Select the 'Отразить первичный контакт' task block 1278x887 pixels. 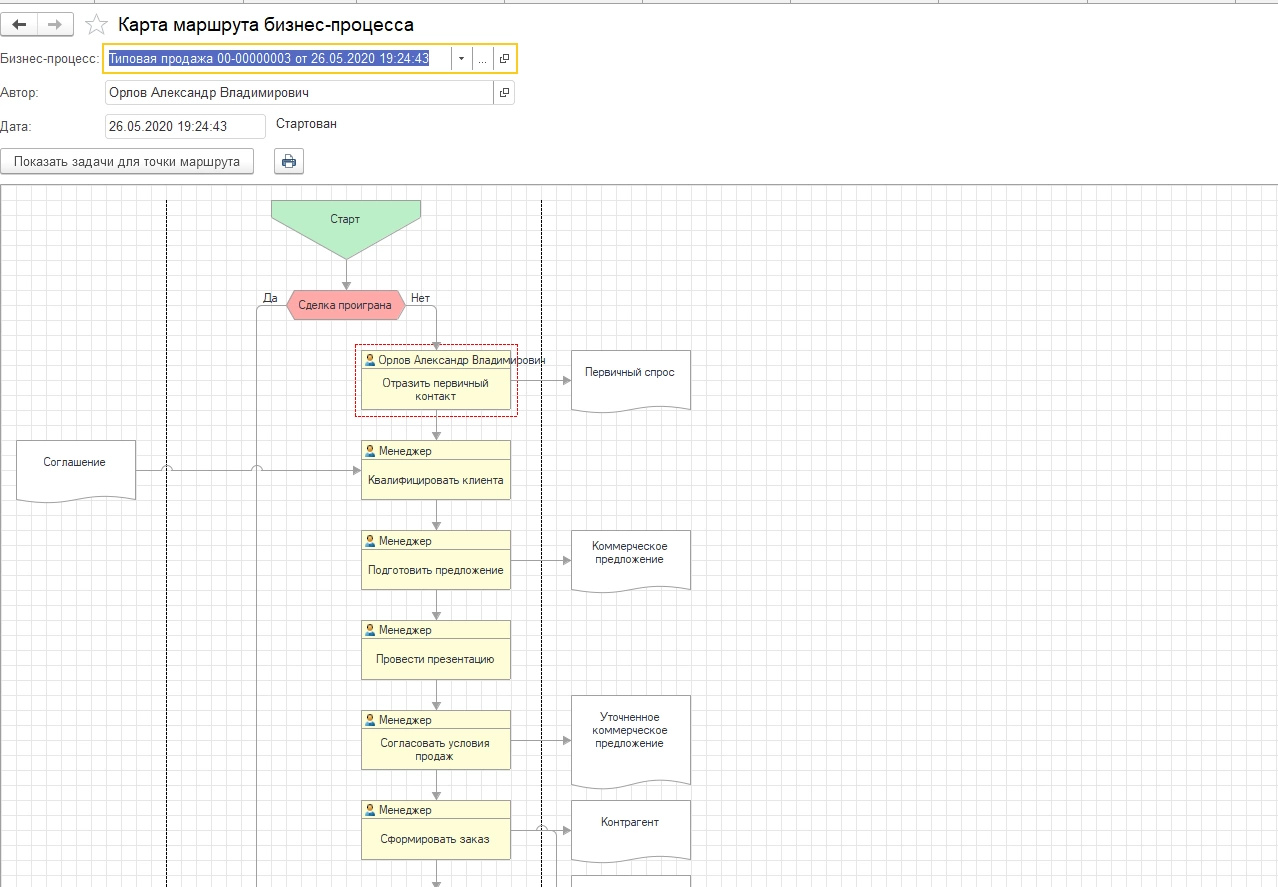[435, 389]
